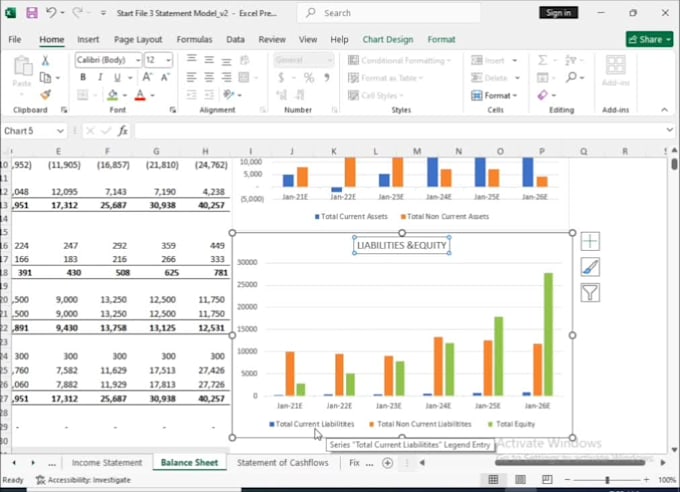Switch to Page Break Preview icon
680x492 pixels.
click(547, 479)
